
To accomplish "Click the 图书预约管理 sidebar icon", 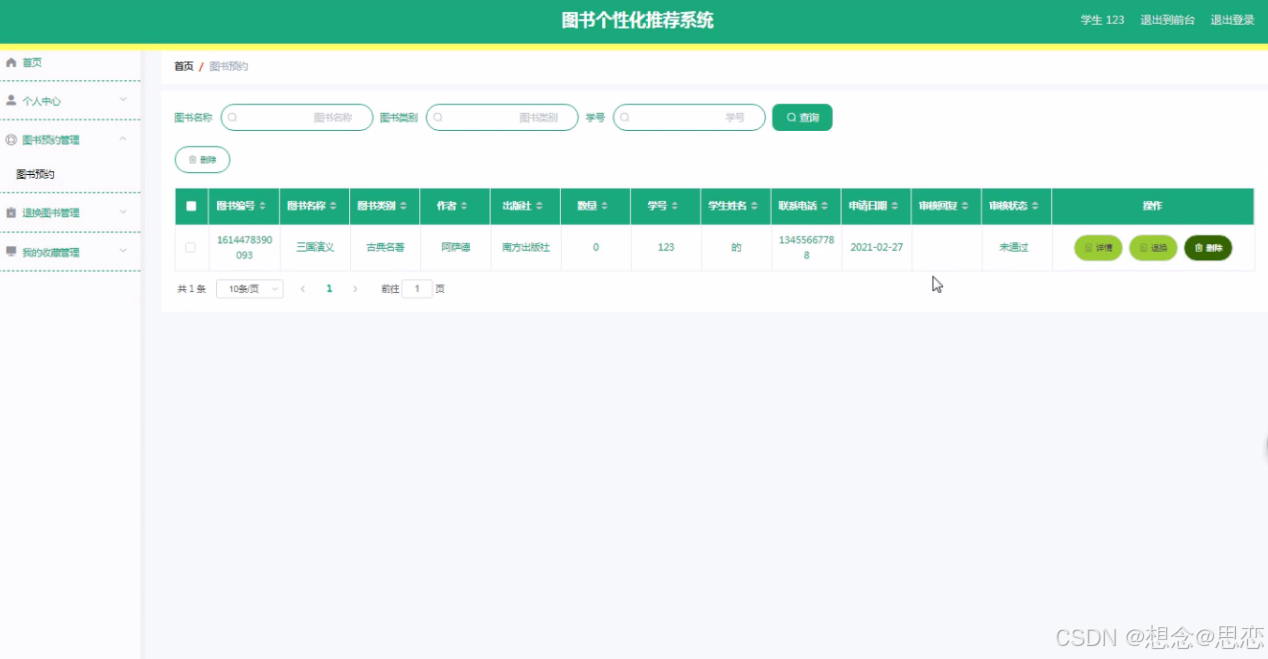I will coord(11,140).
